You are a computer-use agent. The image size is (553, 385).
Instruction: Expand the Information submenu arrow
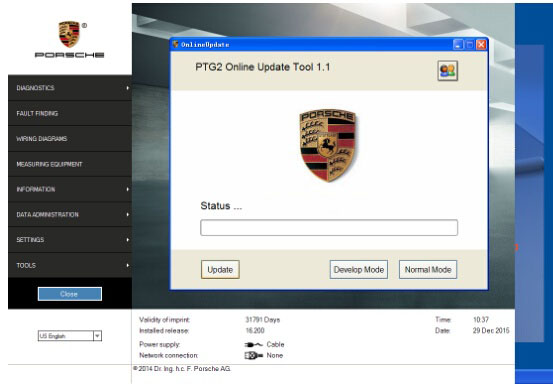pyautogui.click(x=128, y=189)
